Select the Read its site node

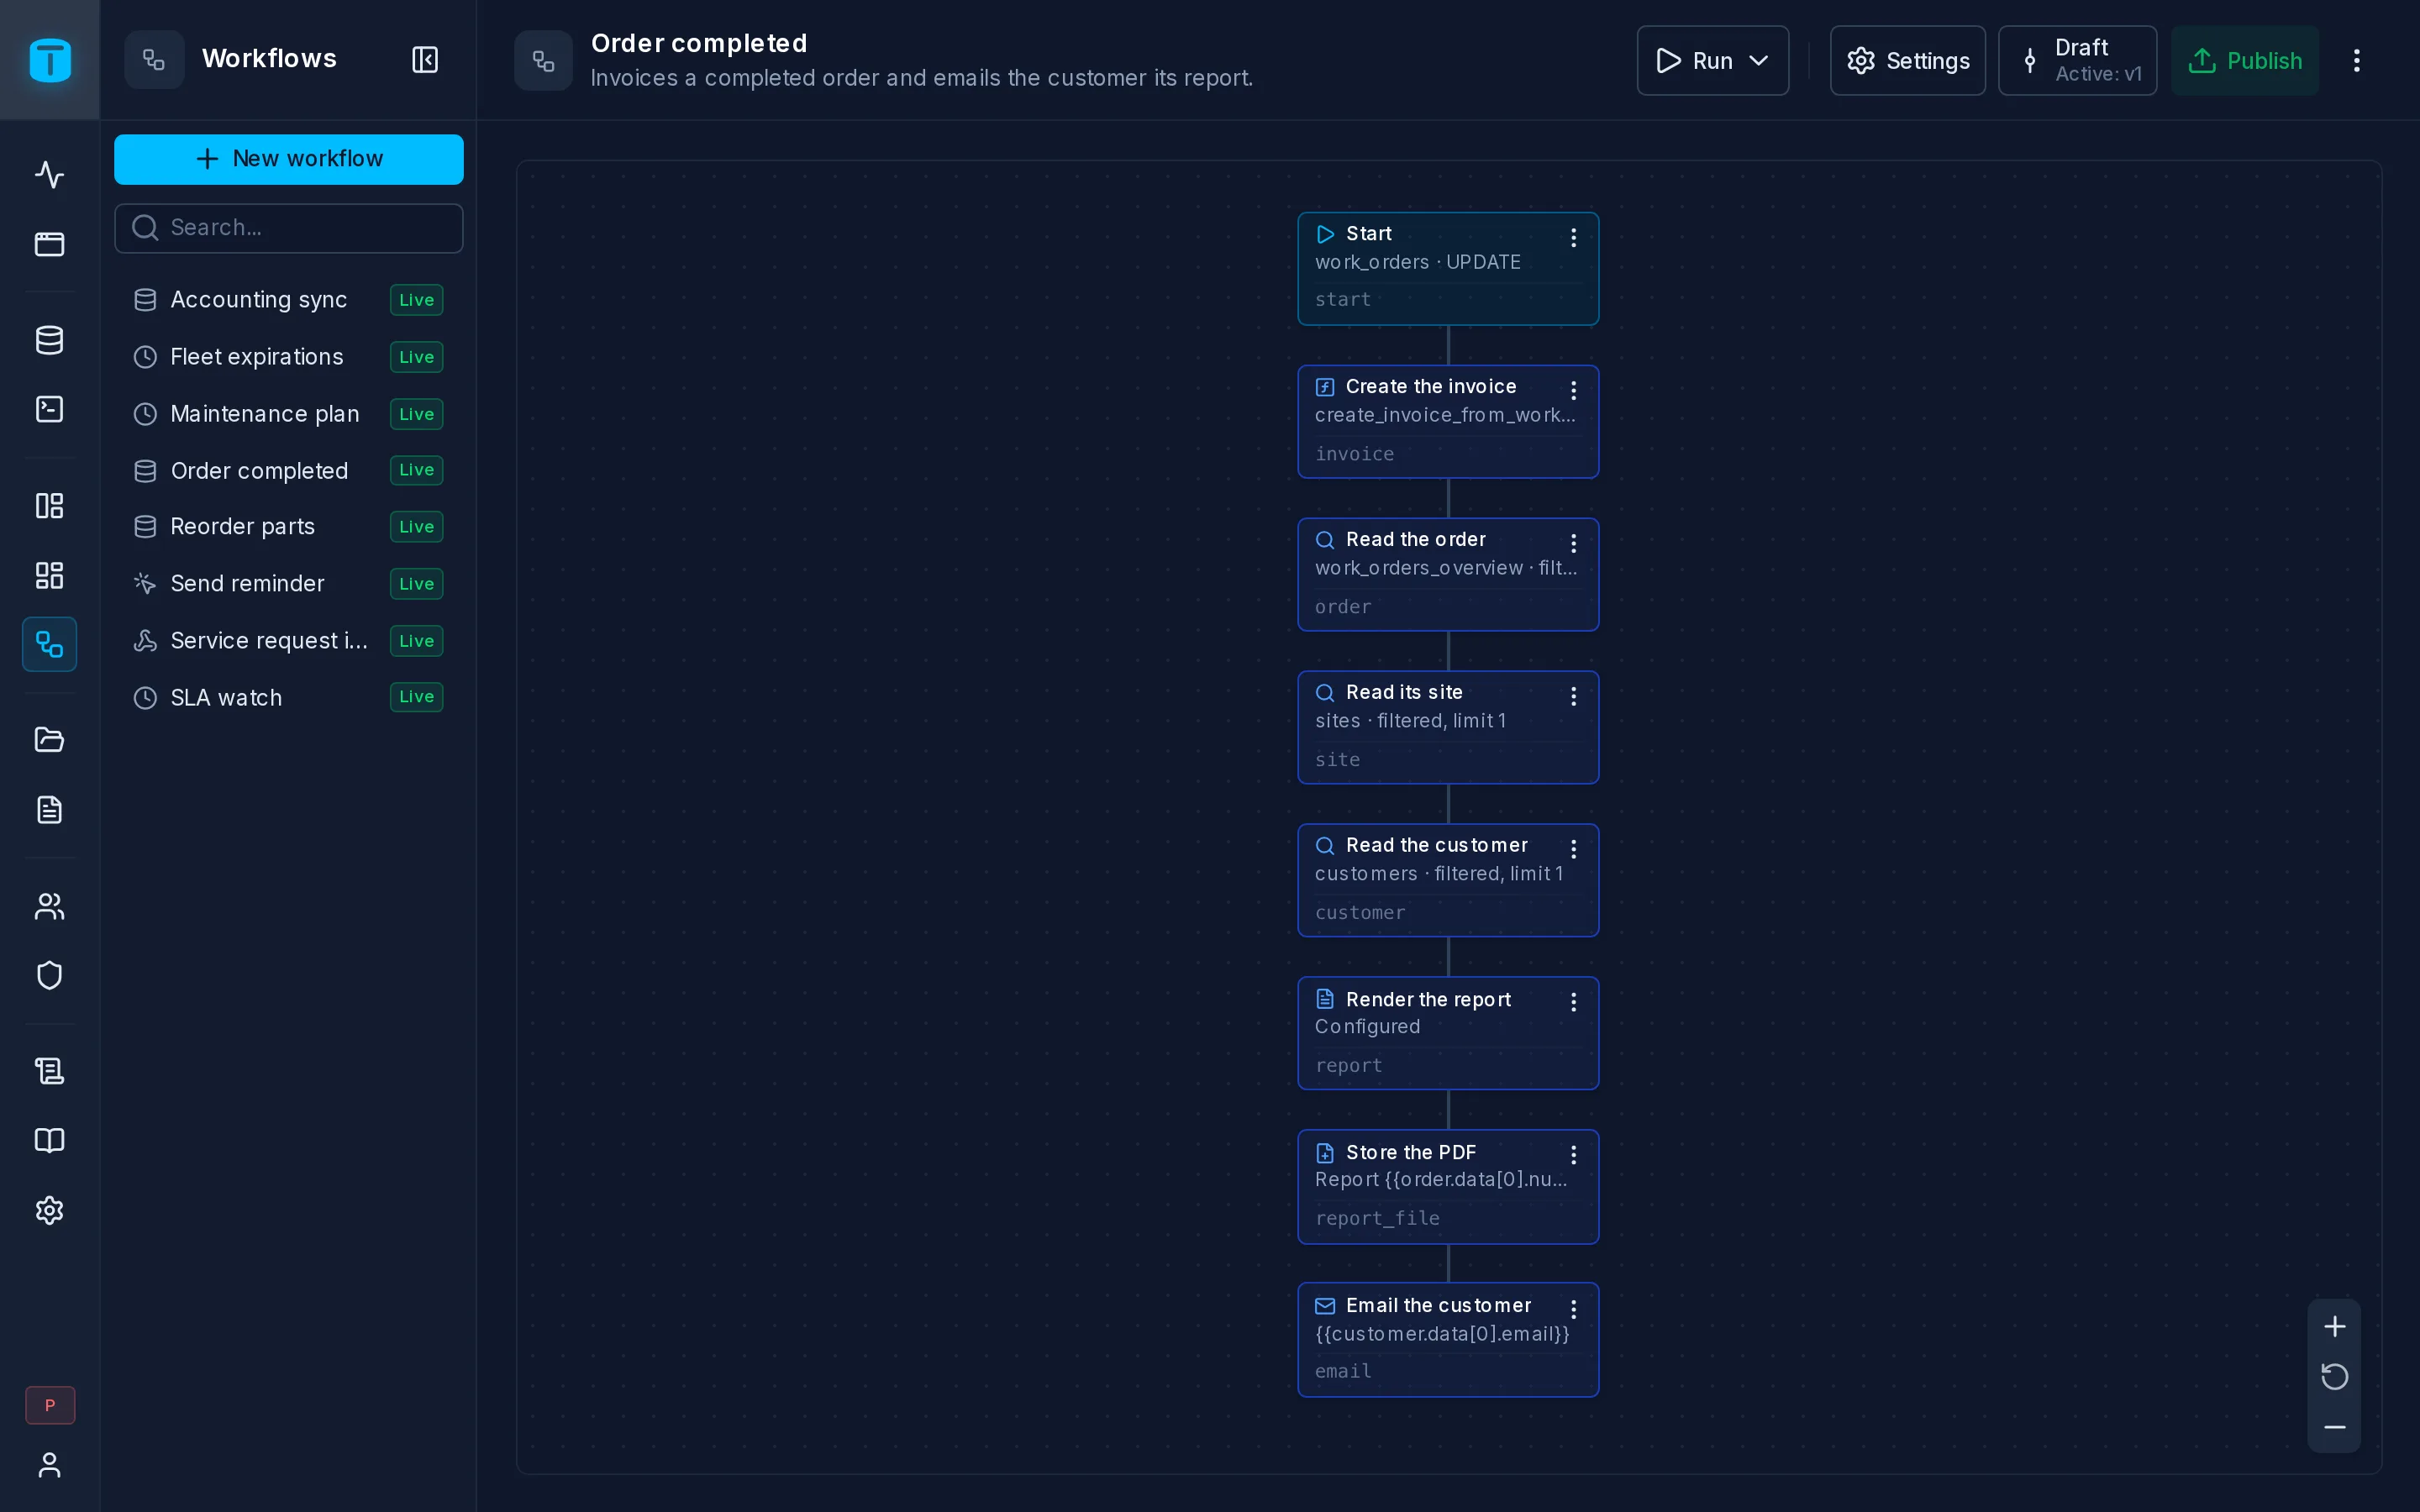[x=1448, y=727]
